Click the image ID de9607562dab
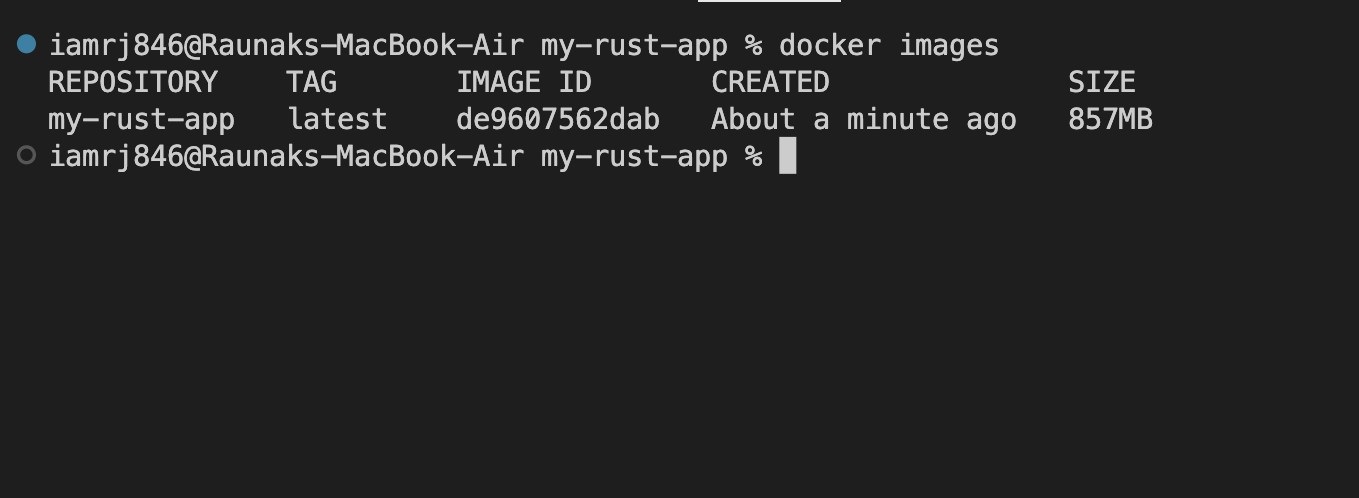1359x498 pixels. (x=557, y=120)
